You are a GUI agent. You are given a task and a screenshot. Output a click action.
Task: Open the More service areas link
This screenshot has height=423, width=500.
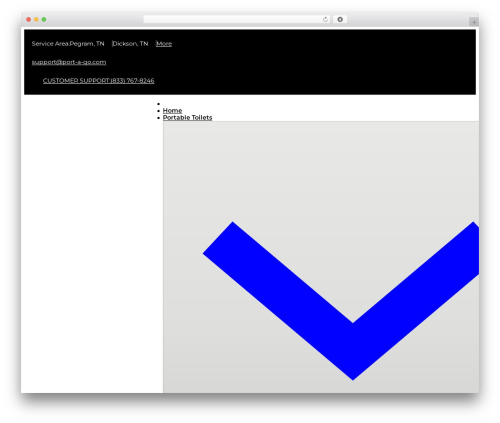[x=164, y=44]
